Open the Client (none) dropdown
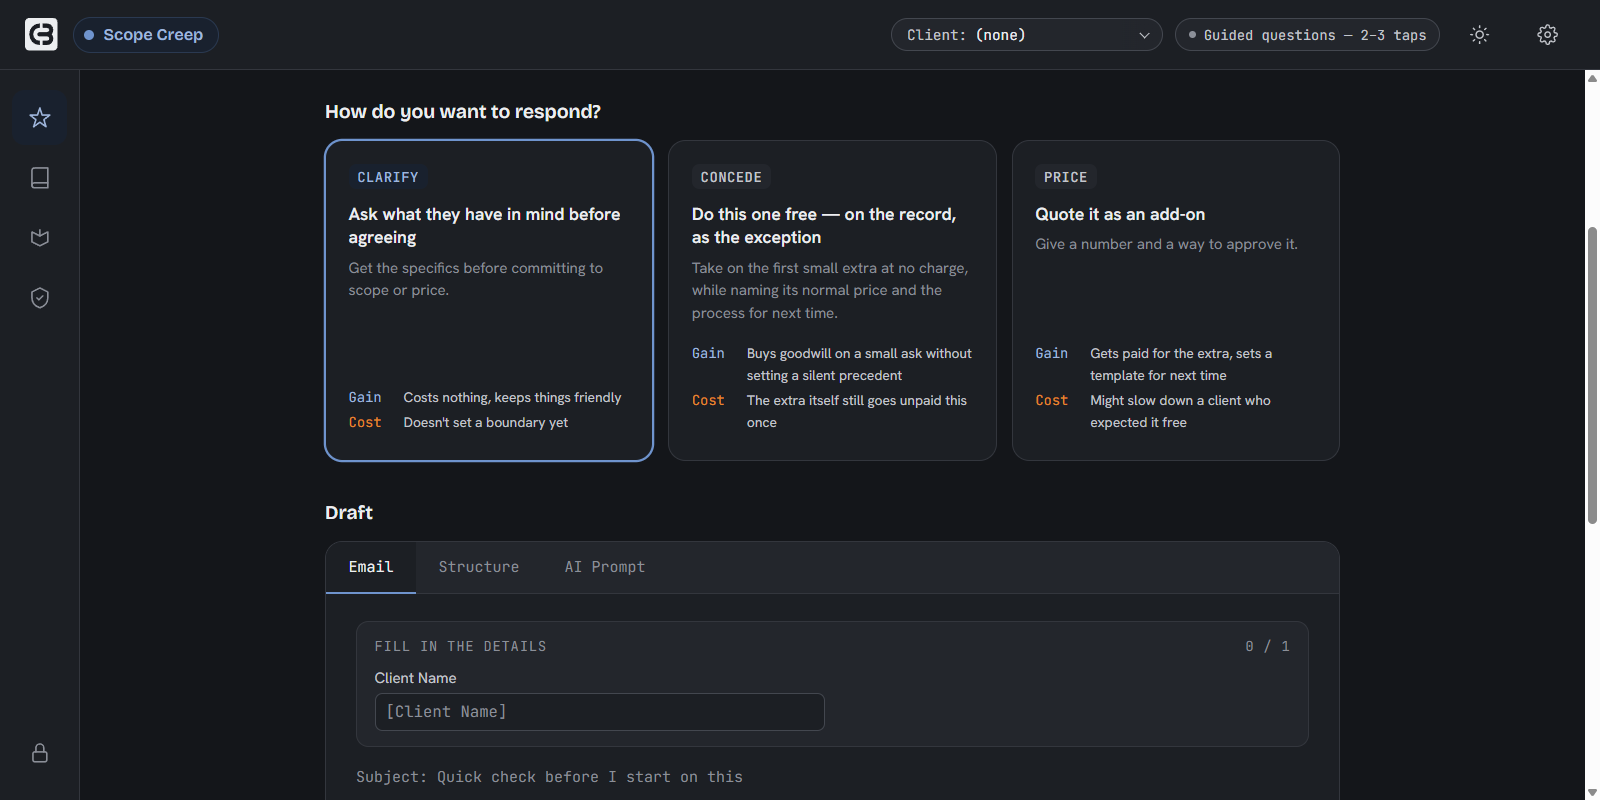Screen dimensions: 1600x800 click(x=1026, y=35)
